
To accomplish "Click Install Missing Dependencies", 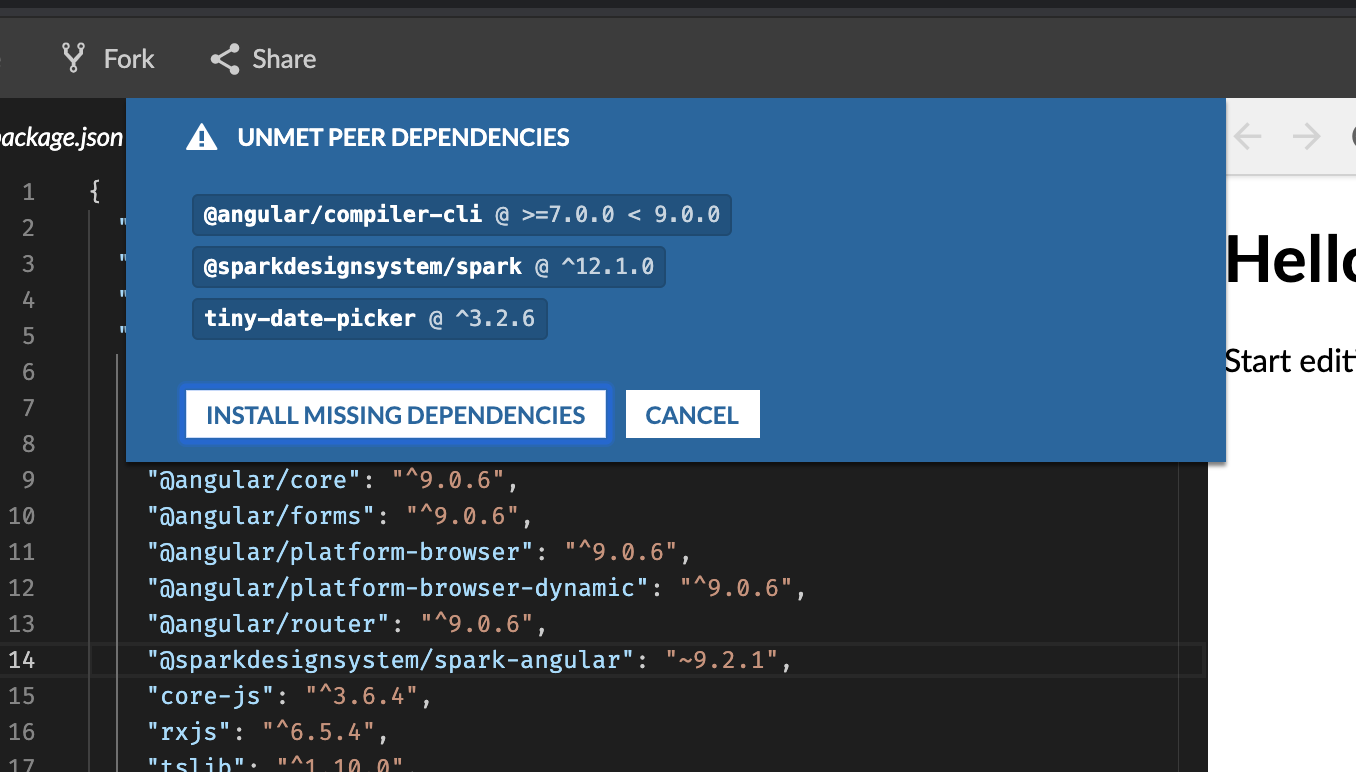I will [x=395, y=414].
